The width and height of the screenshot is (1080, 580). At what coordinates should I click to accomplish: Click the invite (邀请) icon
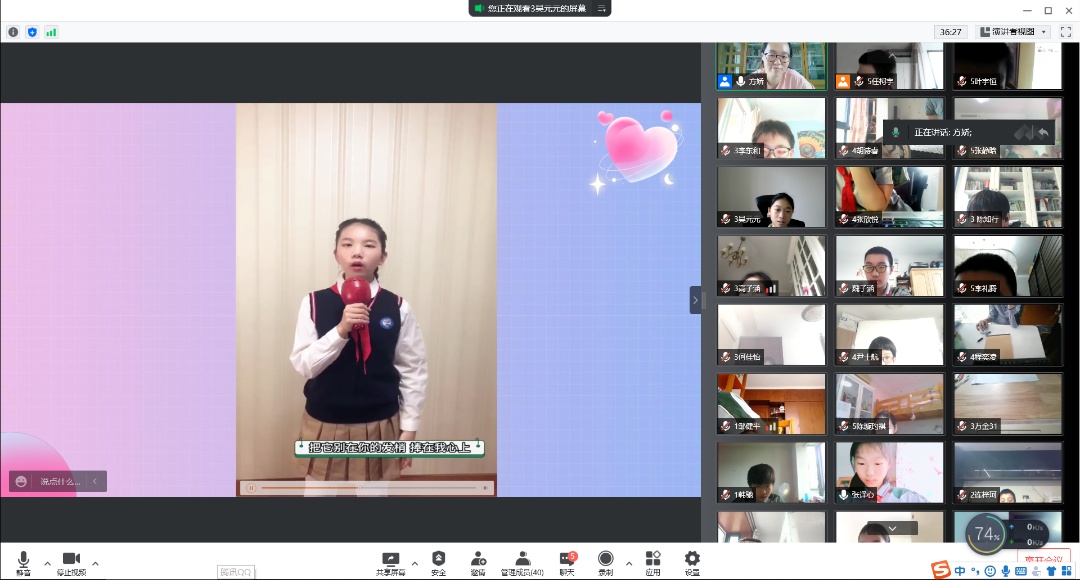[478, 560]
